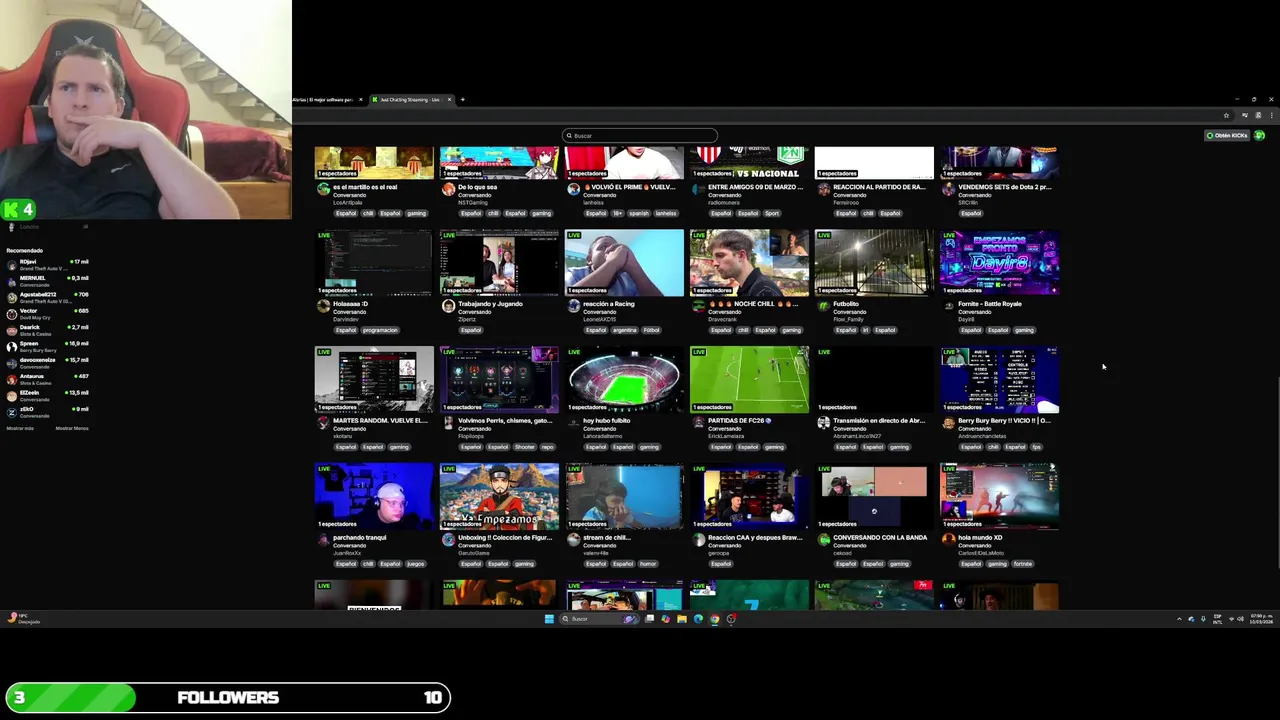Viewport: 1280px width, 720px height.
Task: Click the 'es el martillo es el real' title
Action: pyautogui.click(x=365, y=187)
